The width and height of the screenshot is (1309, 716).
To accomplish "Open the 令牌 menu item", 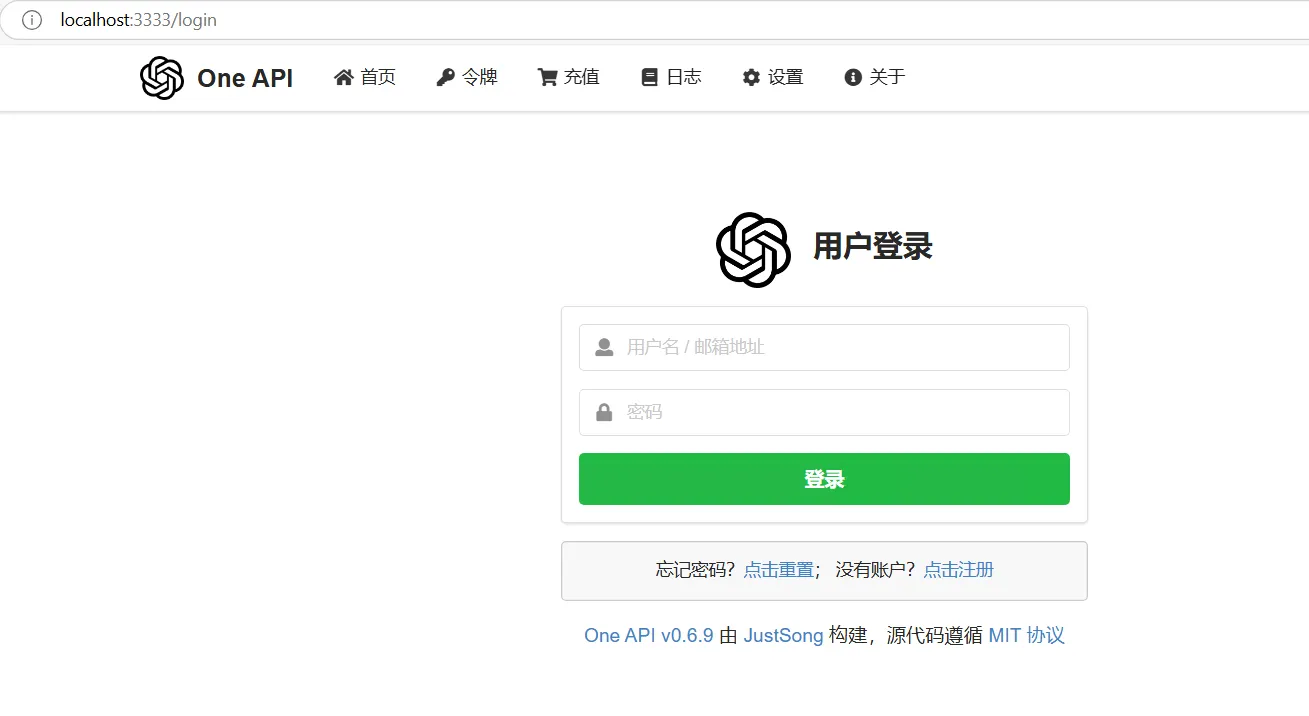I will click(x=467, y=77).
